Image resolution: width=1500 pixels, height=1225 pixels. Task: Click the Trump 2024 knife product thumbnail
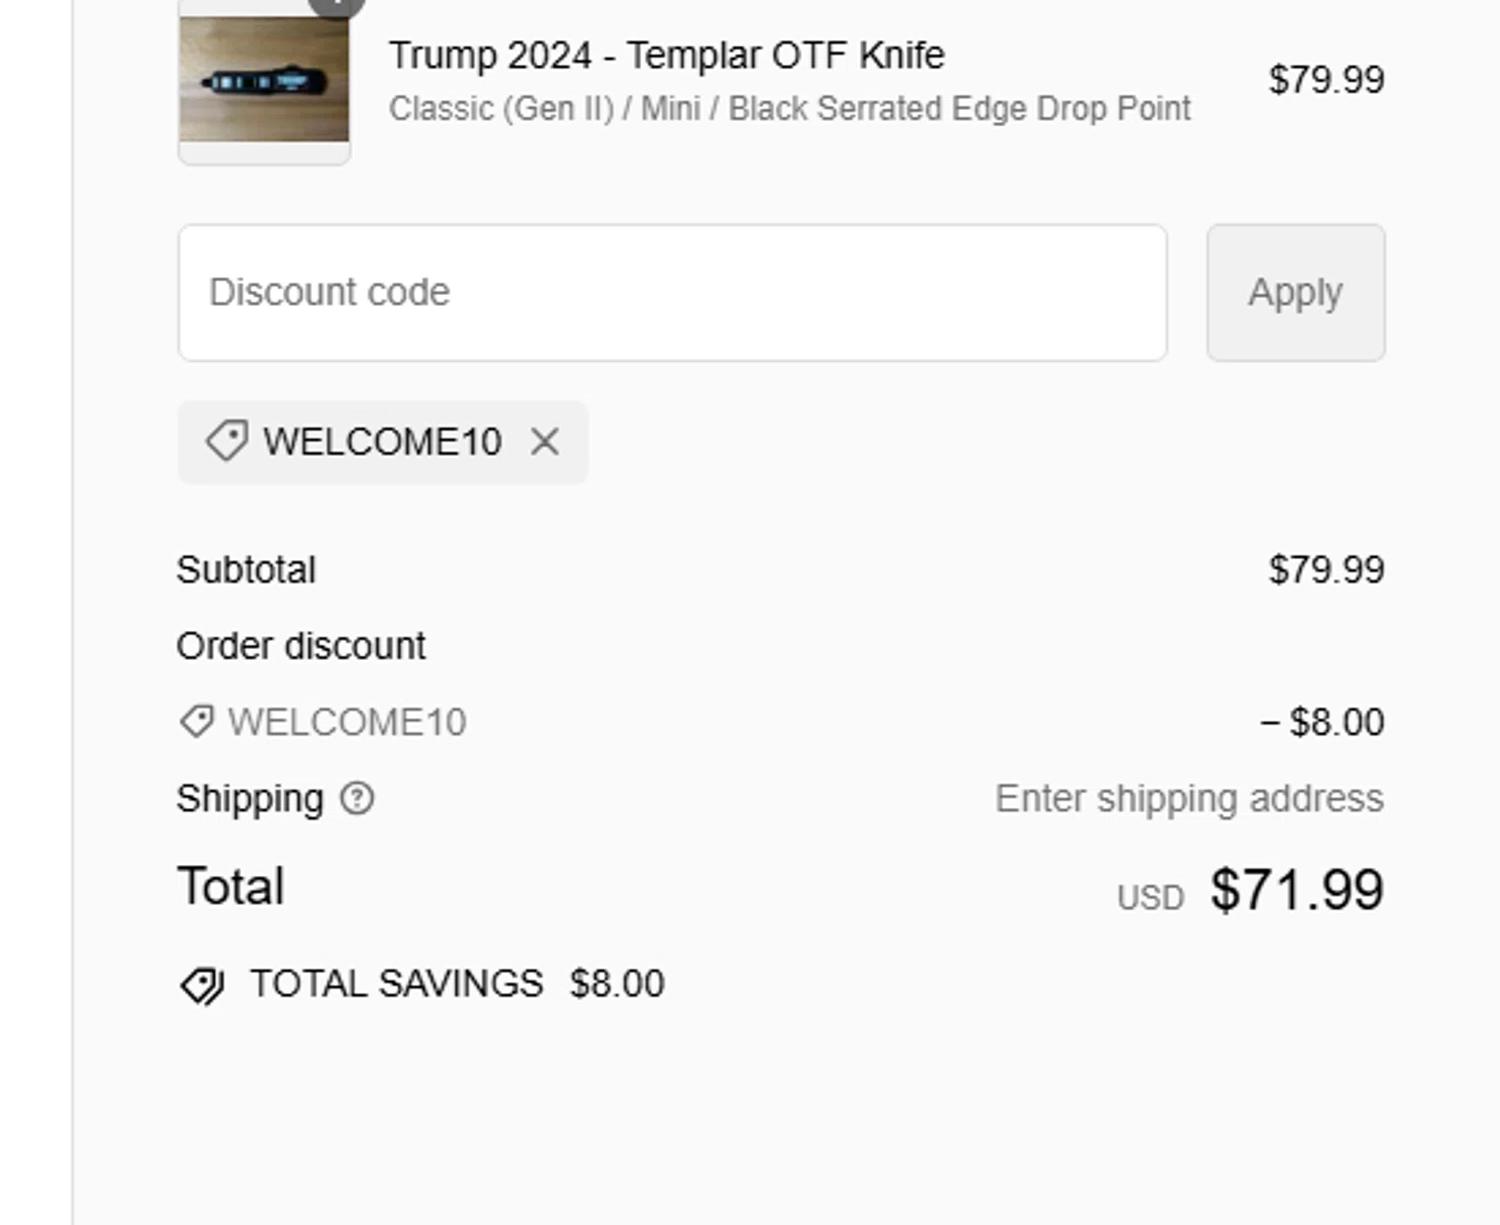click(264, 82)
